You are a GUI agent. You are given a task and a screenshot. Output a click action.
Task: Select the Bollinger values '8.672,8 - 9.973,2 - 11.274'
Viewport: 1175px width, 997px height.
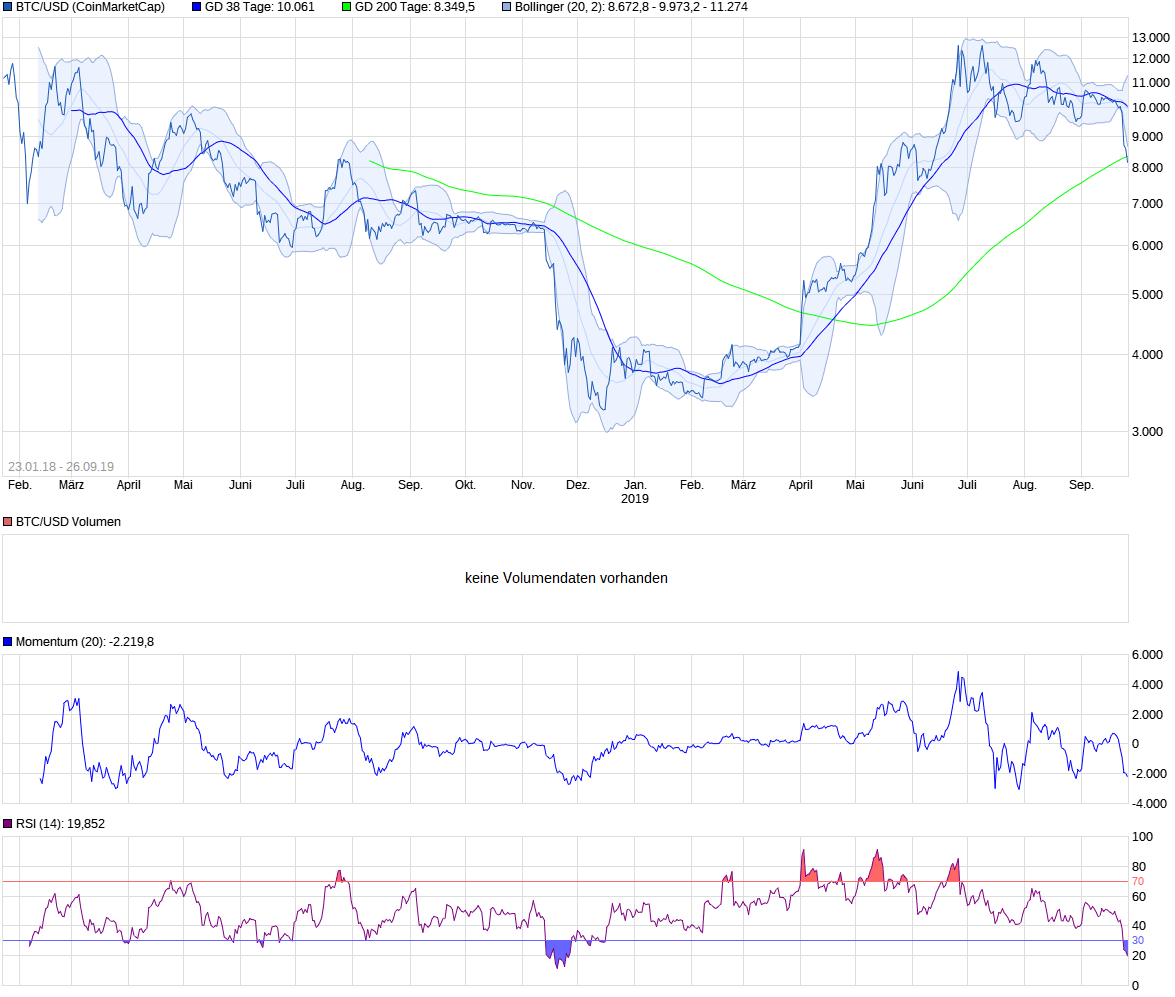click(677, 7)
